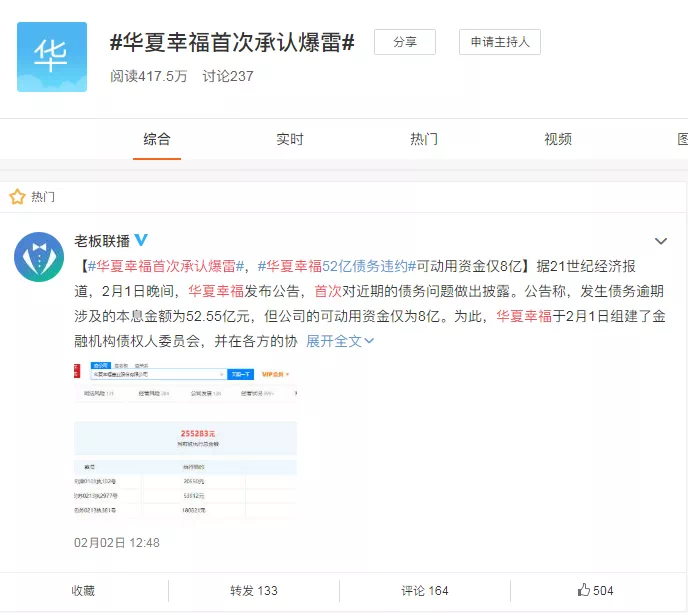Open the post's screenshot thumbnail

(x=185, y=443)
